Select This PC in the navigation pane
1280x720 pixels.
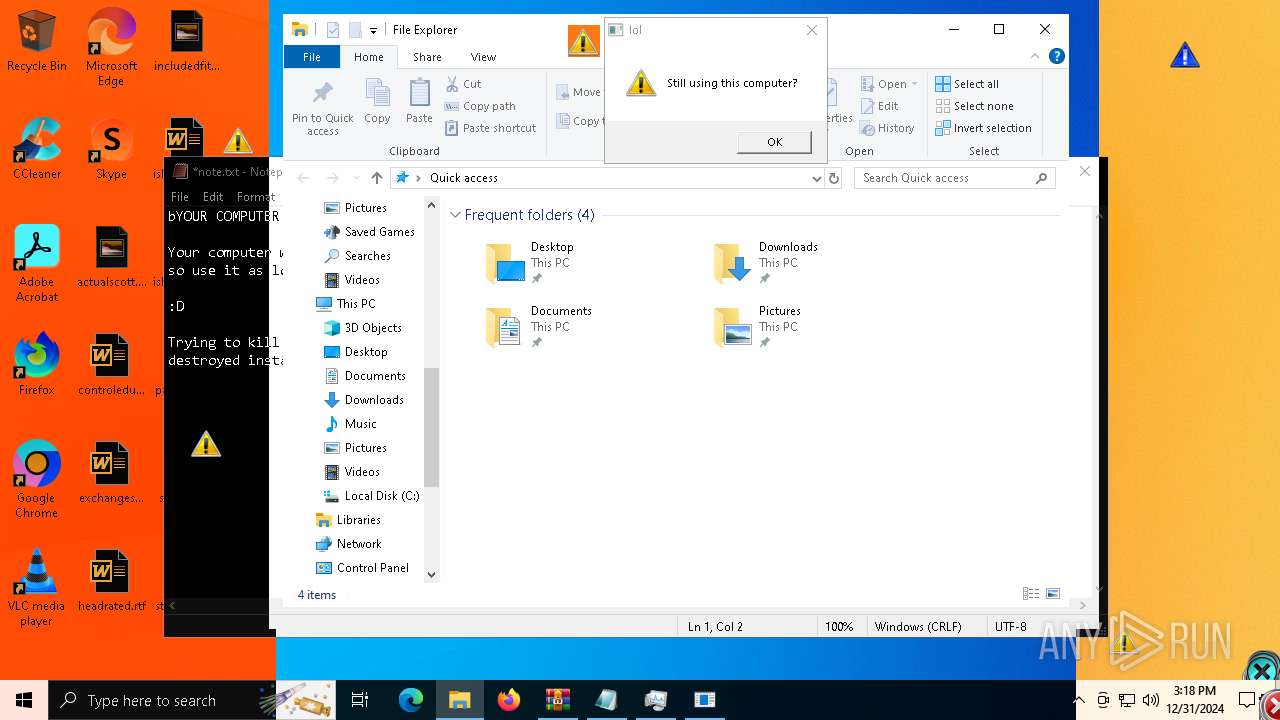point(346,304)
